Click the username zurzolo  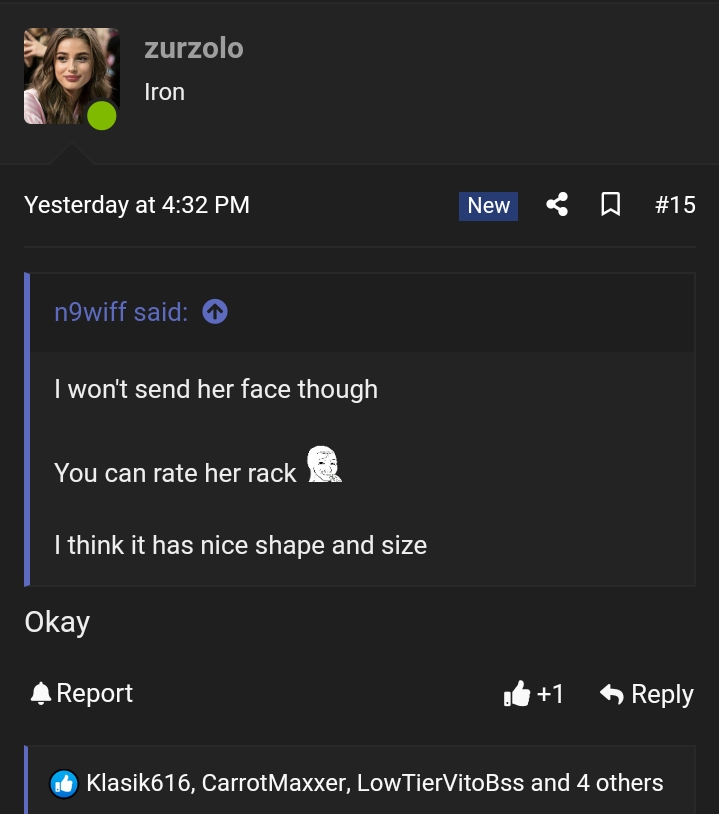194,48
